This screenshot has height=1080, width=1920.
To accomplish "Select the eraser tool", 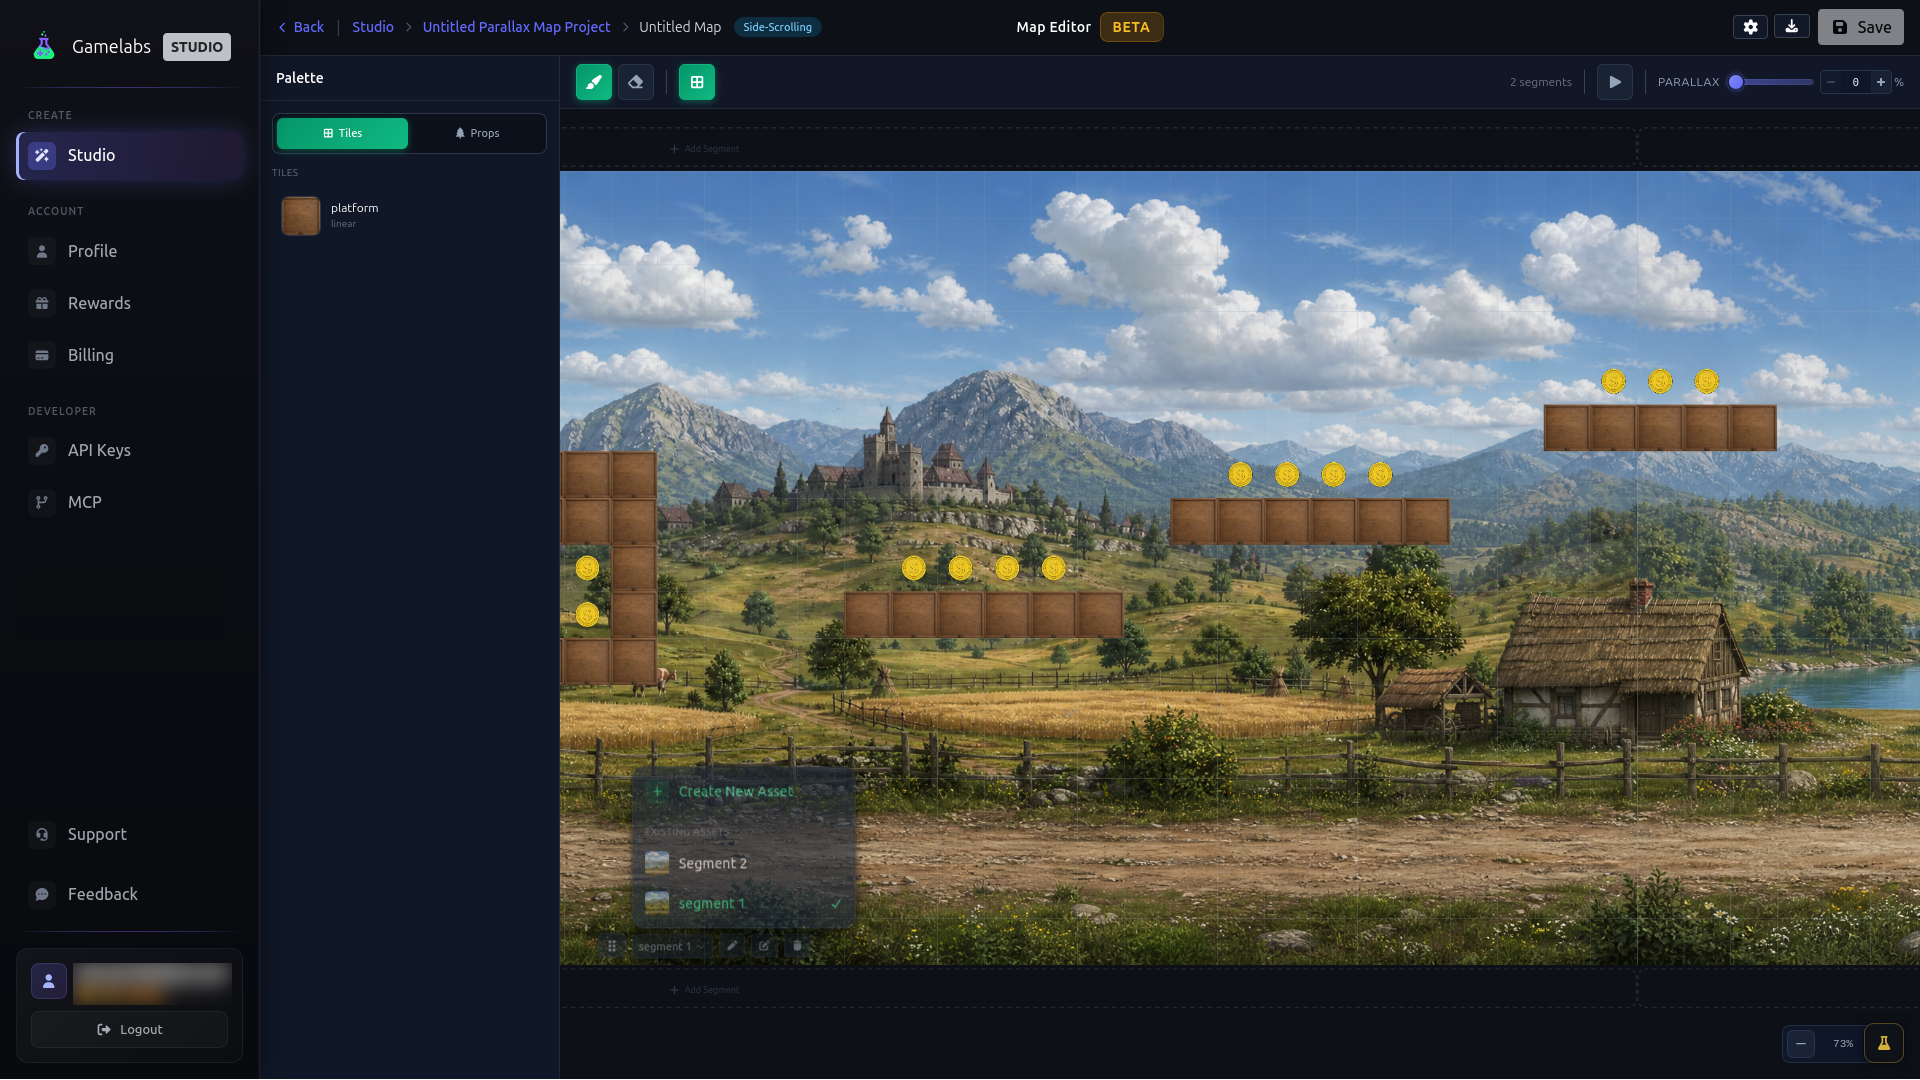I will coord(636,82).
